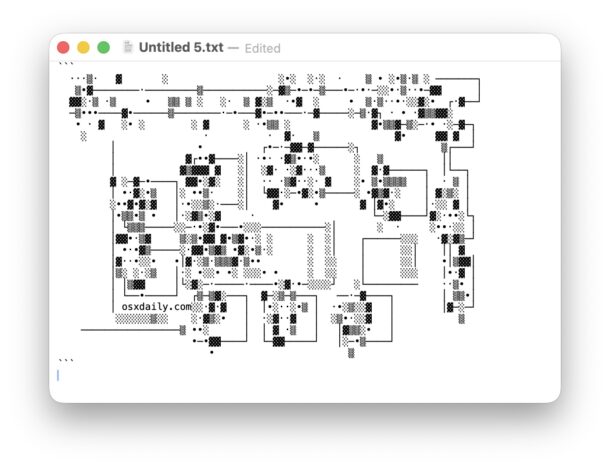Click the document proxy icon in title bar

pos(128,47)
